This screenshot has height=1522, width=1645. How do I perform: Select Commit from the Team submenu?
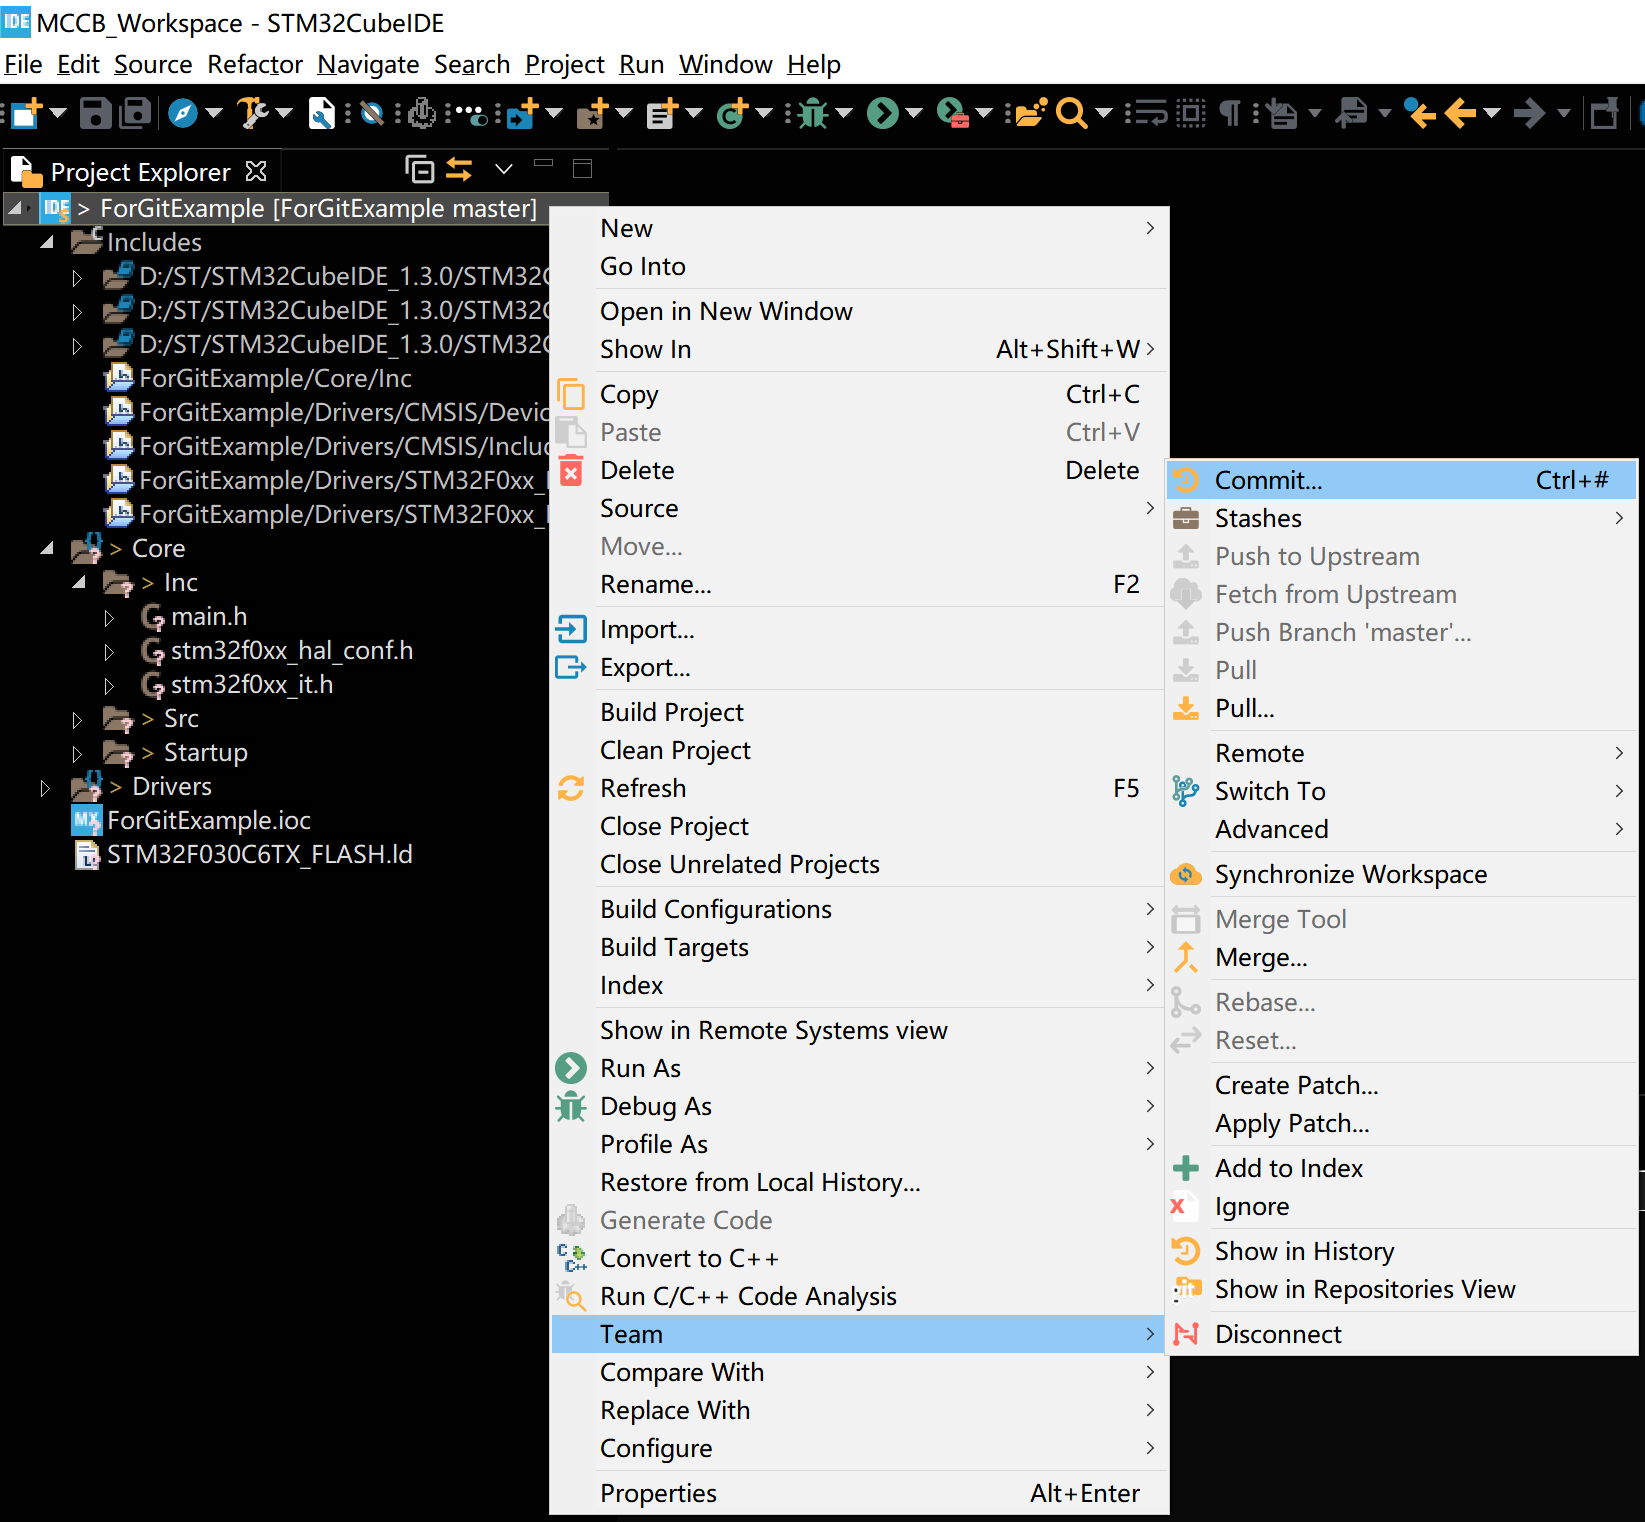pyautogui.click(x=1267, y=480)
